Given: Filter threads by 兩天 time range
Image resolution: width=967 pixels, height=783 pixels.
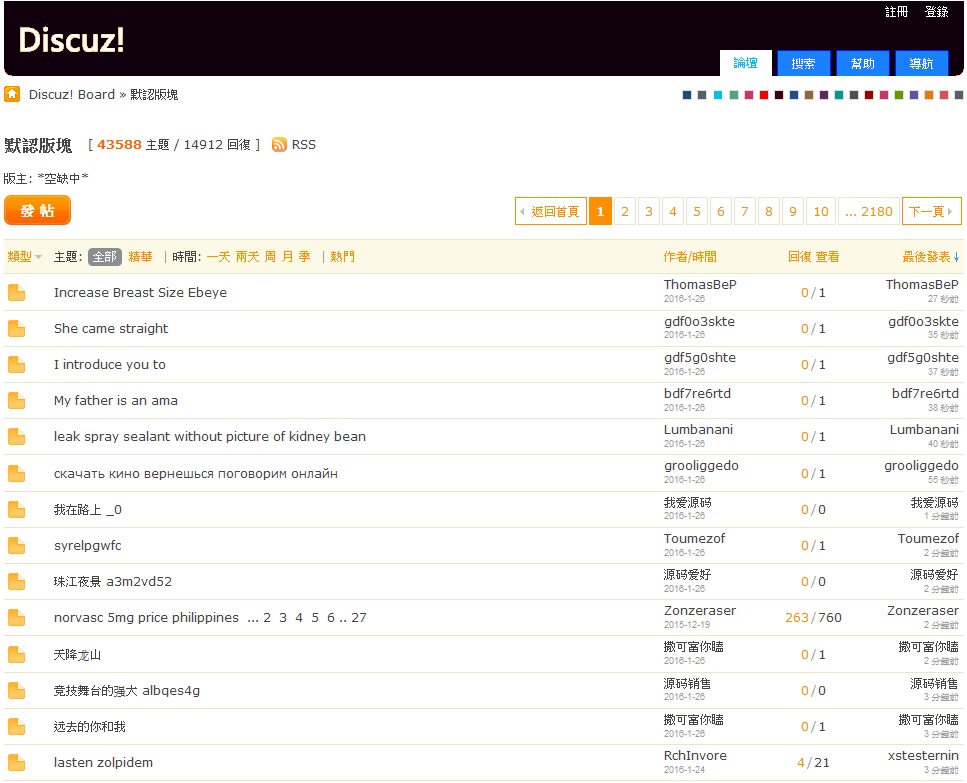Looking at the screenshot, I should pyautogui.click(x=247, y=256).
